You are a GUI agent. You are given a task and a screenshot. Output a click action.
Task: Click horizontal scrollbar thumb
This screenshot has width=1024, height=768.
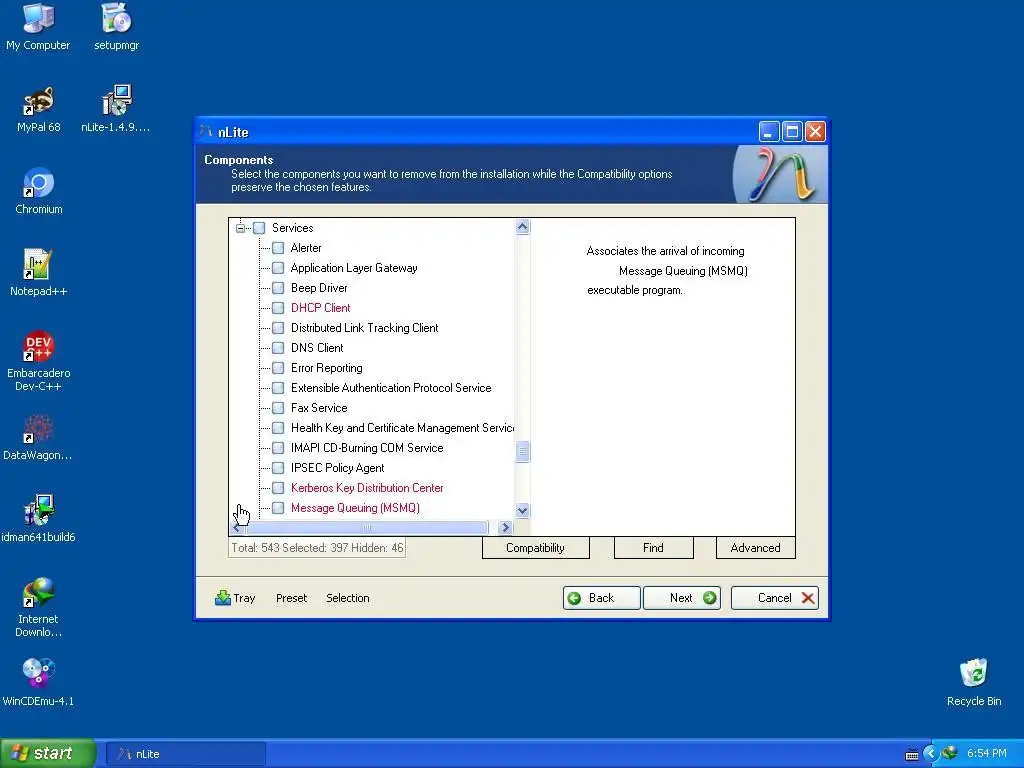366,527
